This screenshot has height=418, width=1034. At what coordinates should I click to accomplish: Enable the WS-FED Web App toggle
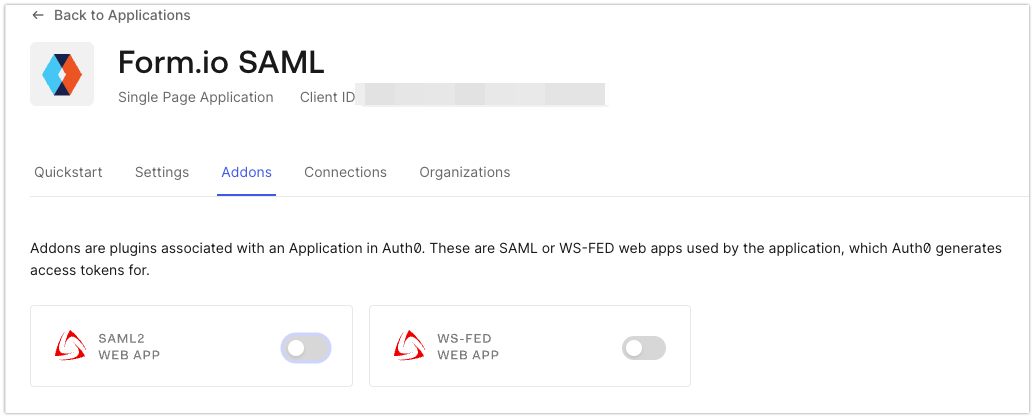point(644,348)
